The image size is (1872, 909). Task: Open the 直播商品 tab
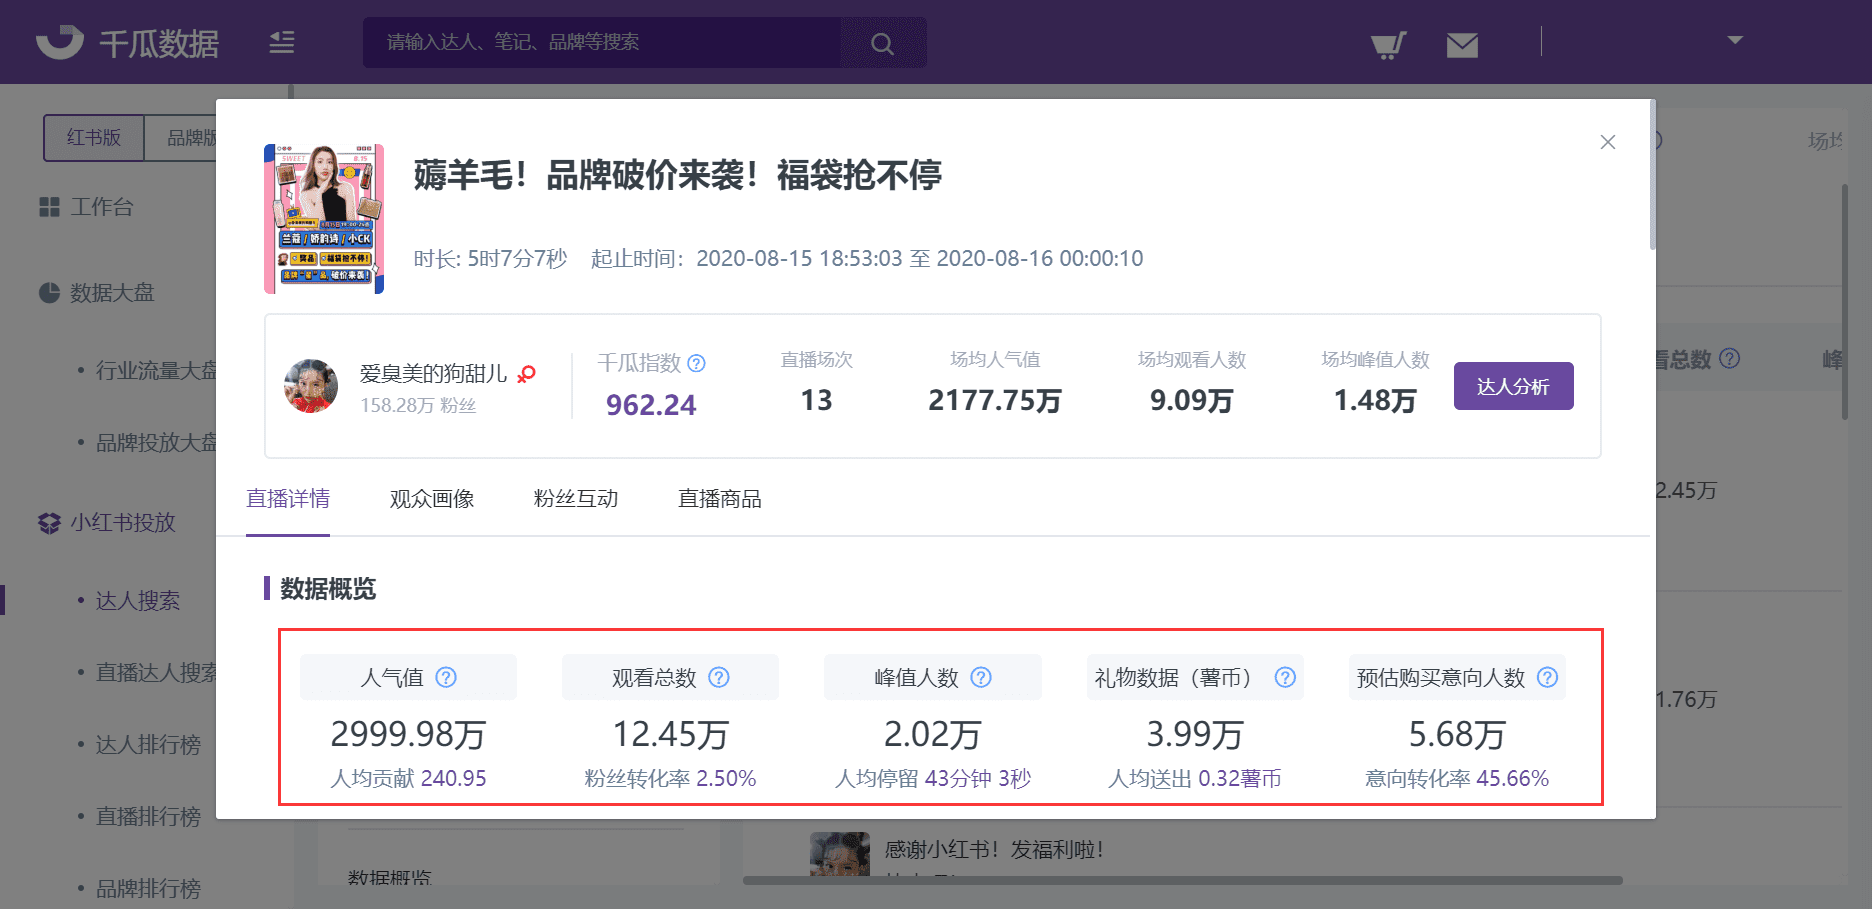tap(720, 499)
